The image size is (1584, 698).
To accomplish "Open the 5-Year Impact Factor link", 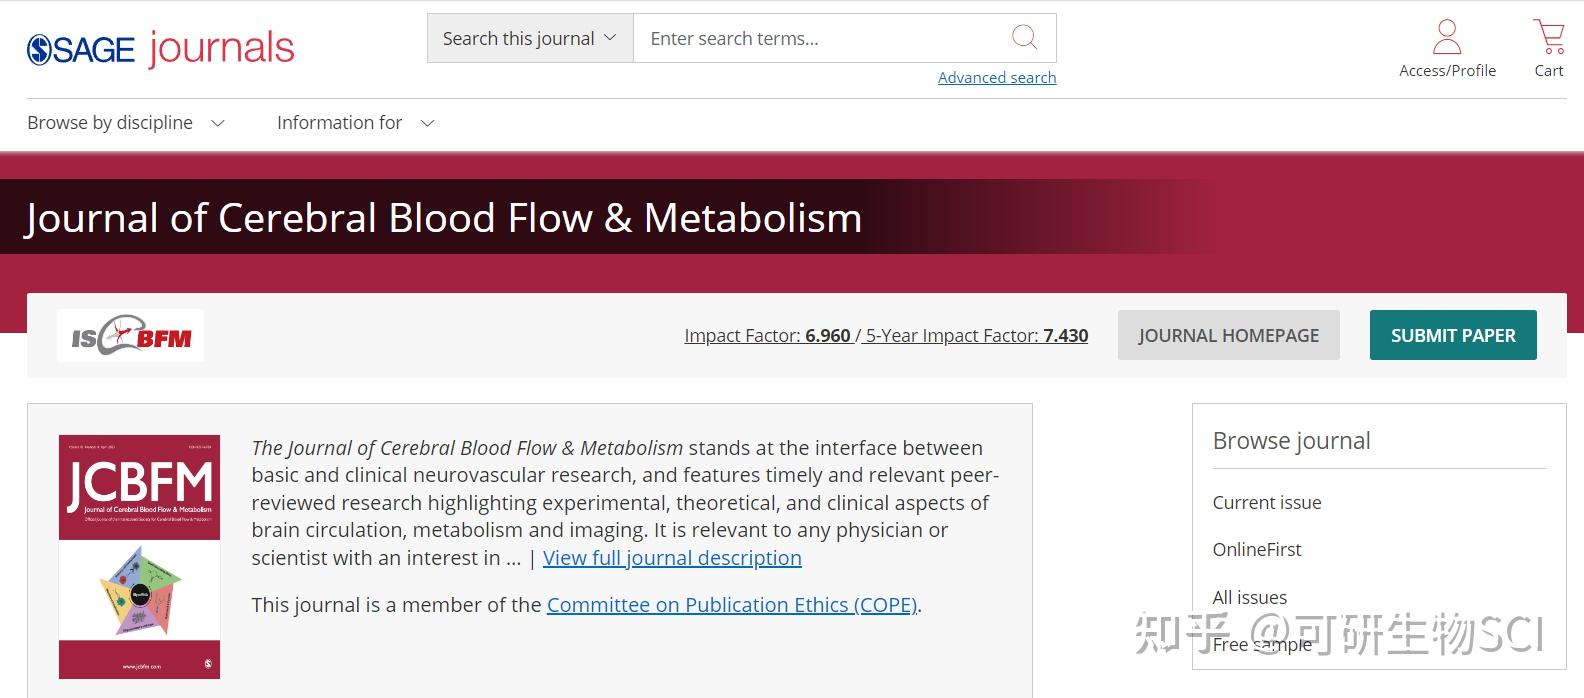I will tap(977, 336).
